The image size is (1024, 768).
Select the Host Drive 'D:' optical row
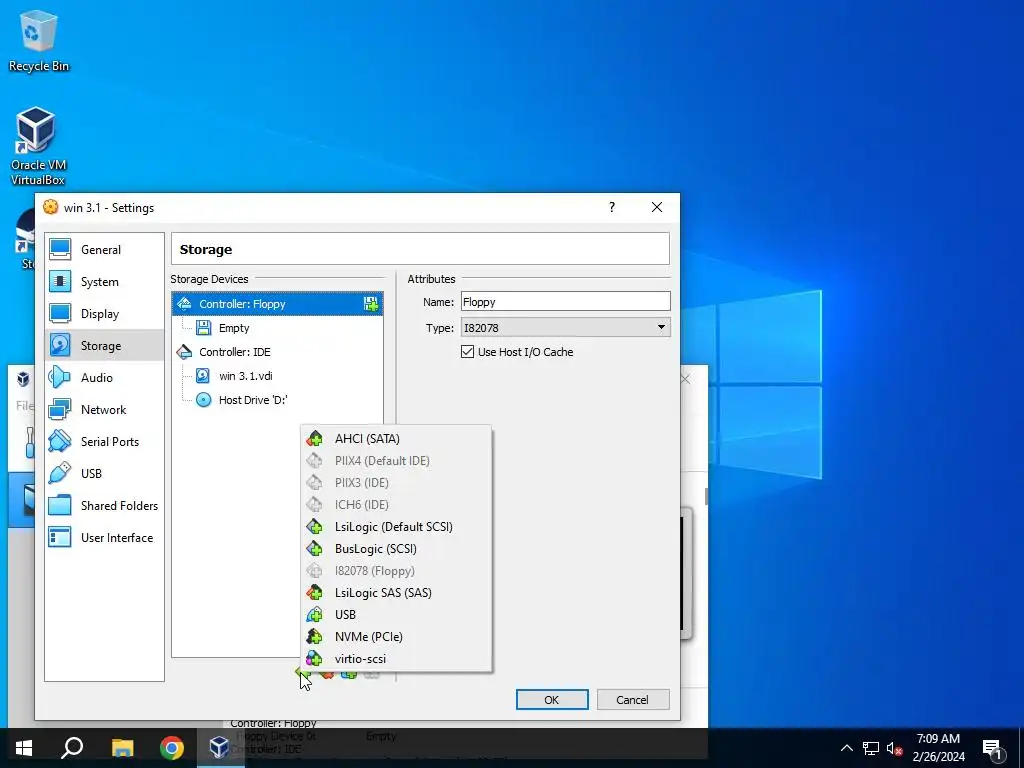click(277, 400)
